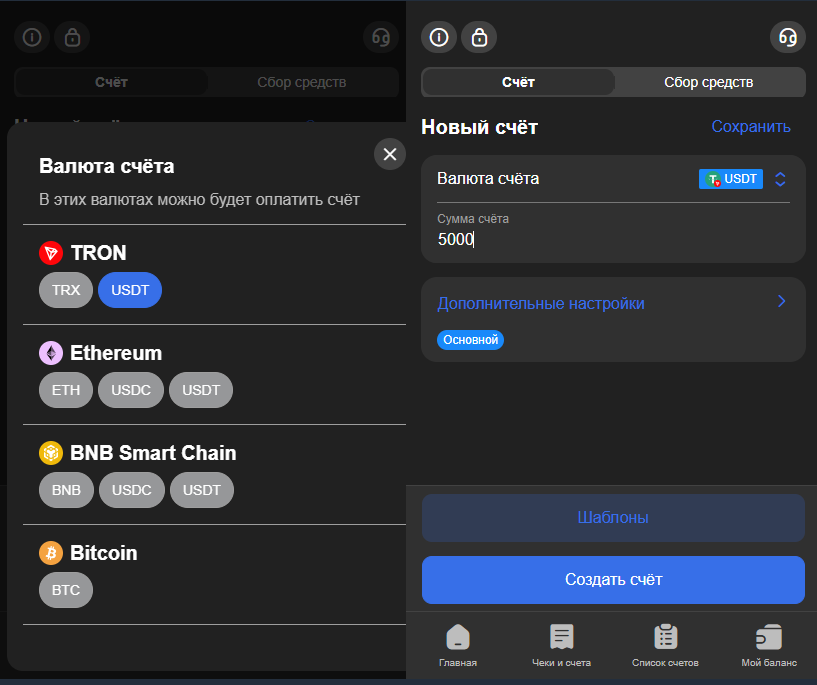This screenshot has width=817, height=685.
Task: Close the Валюта счёта popup
Action: point(390,154)
